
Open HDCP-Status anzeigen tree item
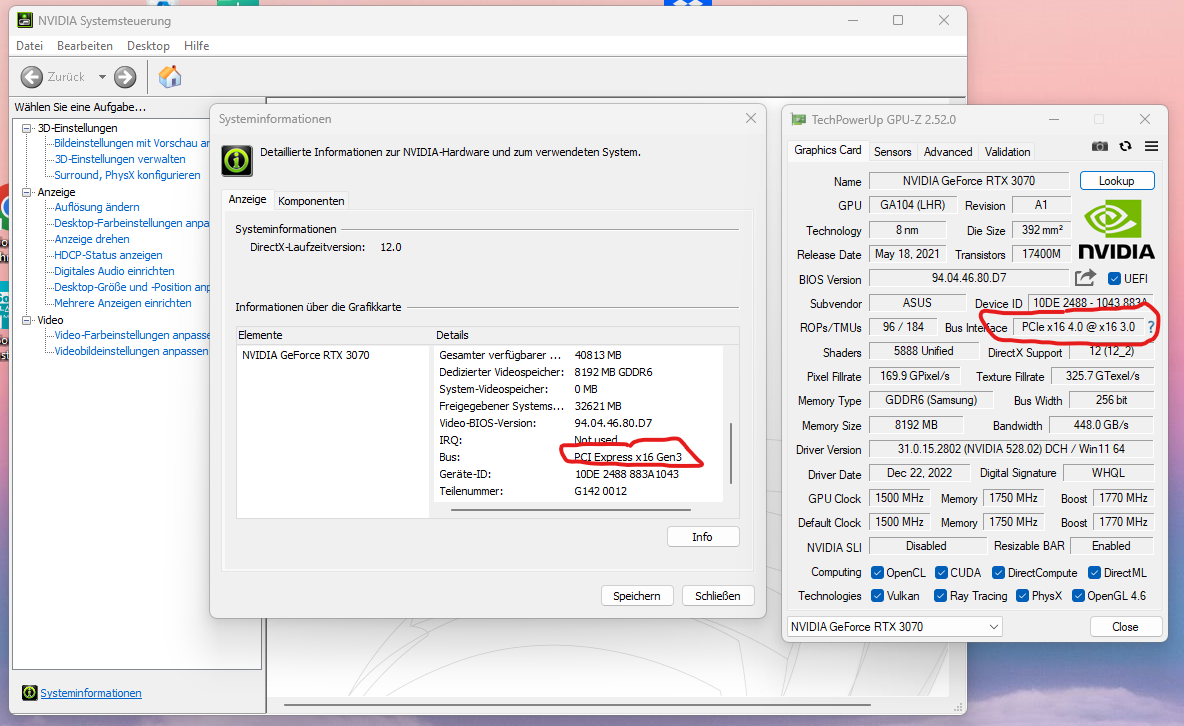pos(108,255)
